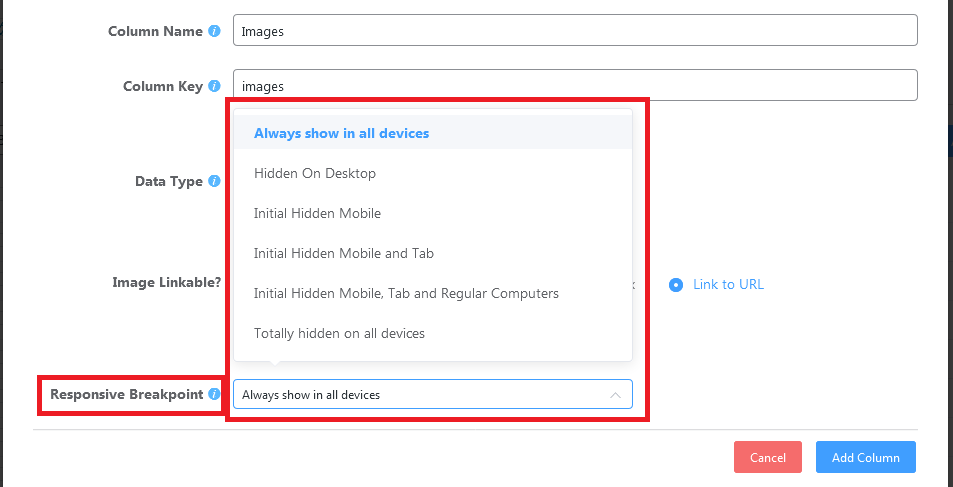
Task: Click the Responsive Breakpoint select box text
Action: click(311, 395)
